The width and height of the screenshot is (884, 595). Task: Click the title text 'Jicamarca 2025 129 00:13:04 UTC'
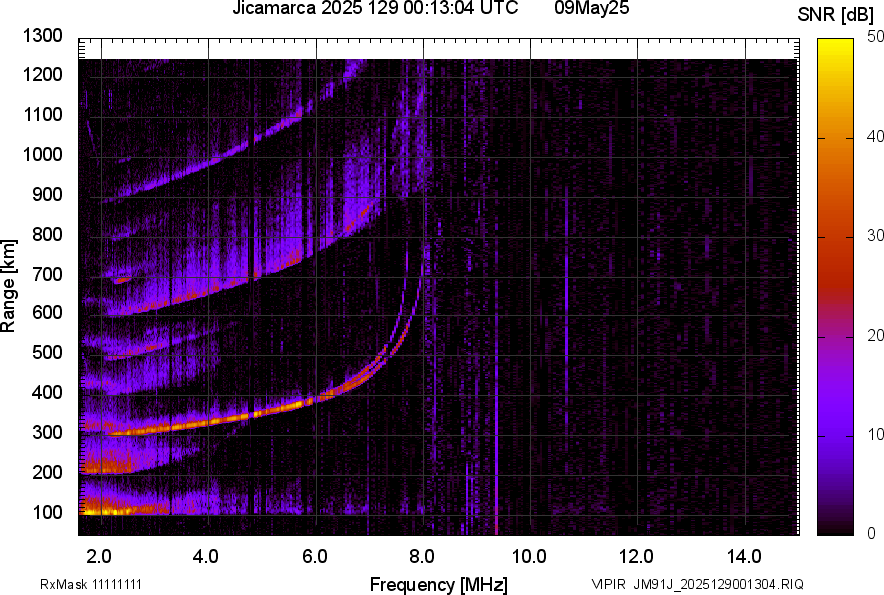(x=375, y=8)
